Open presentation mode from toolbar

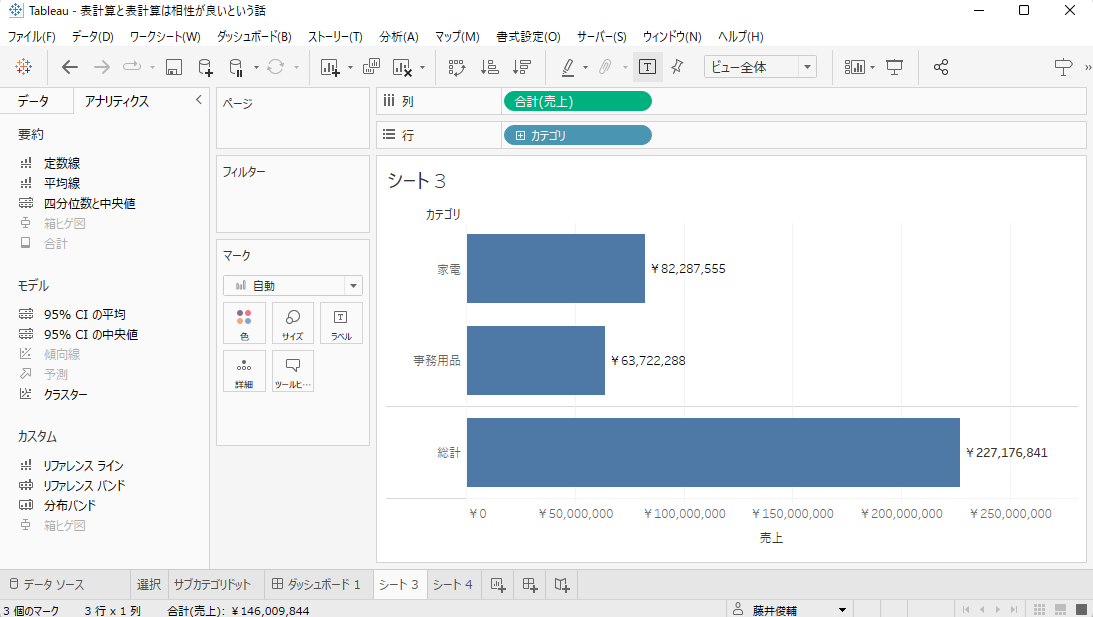click(895, 67)
